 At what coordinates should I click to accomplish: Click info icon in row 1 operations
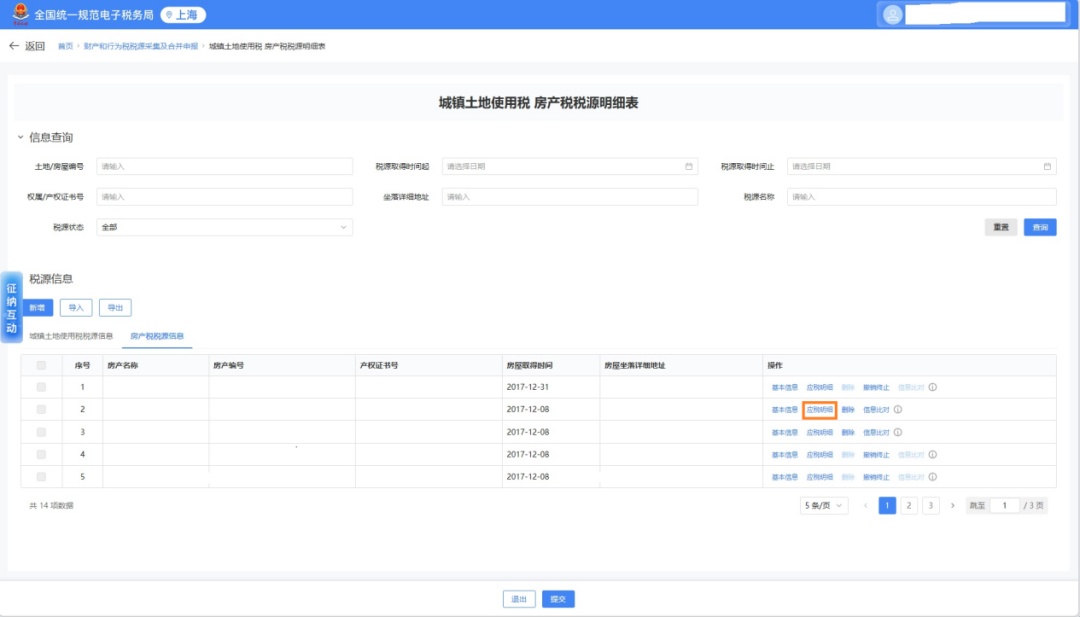coord(933,387)
